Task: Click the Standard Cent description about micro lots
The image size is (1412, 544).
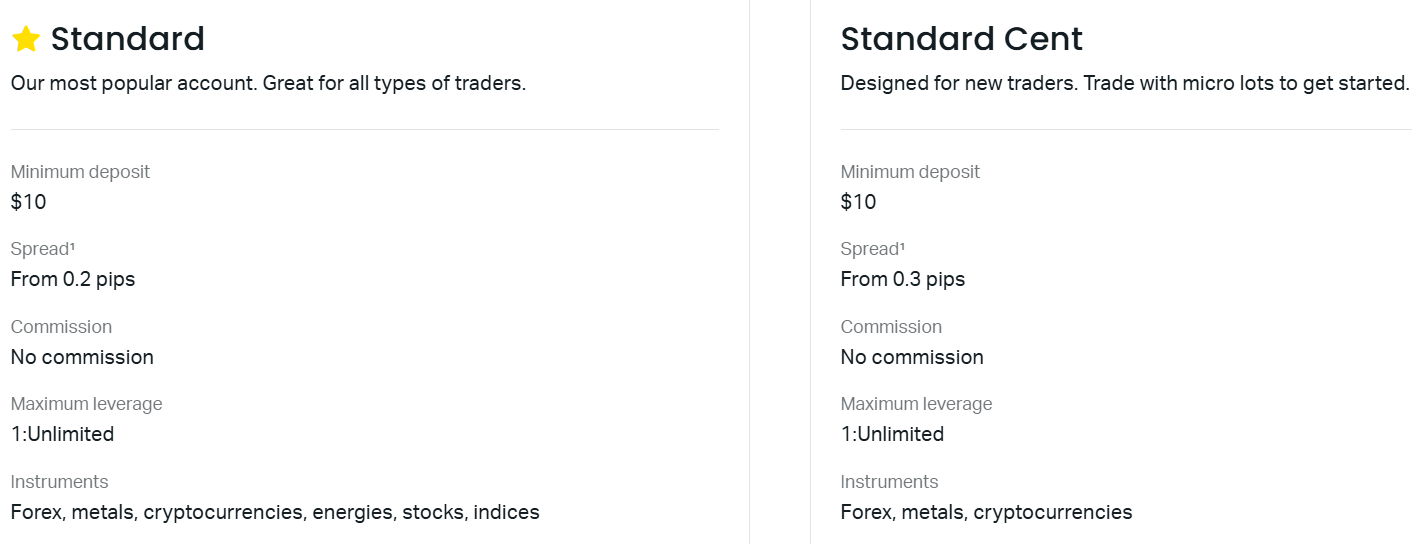Action: [1125, 83]
